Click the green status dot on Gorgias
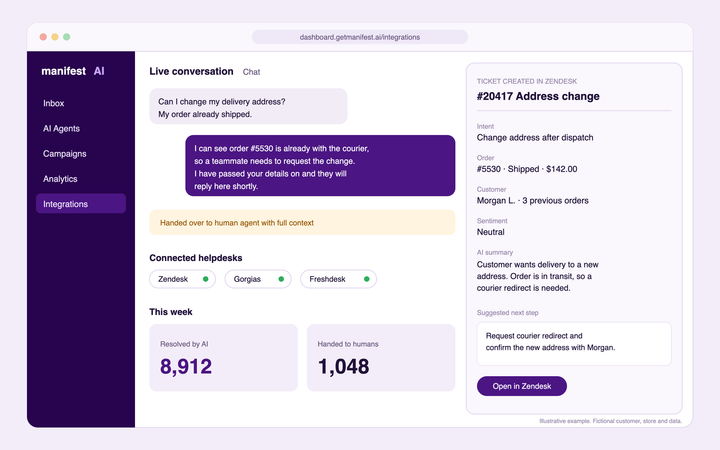 281,279
